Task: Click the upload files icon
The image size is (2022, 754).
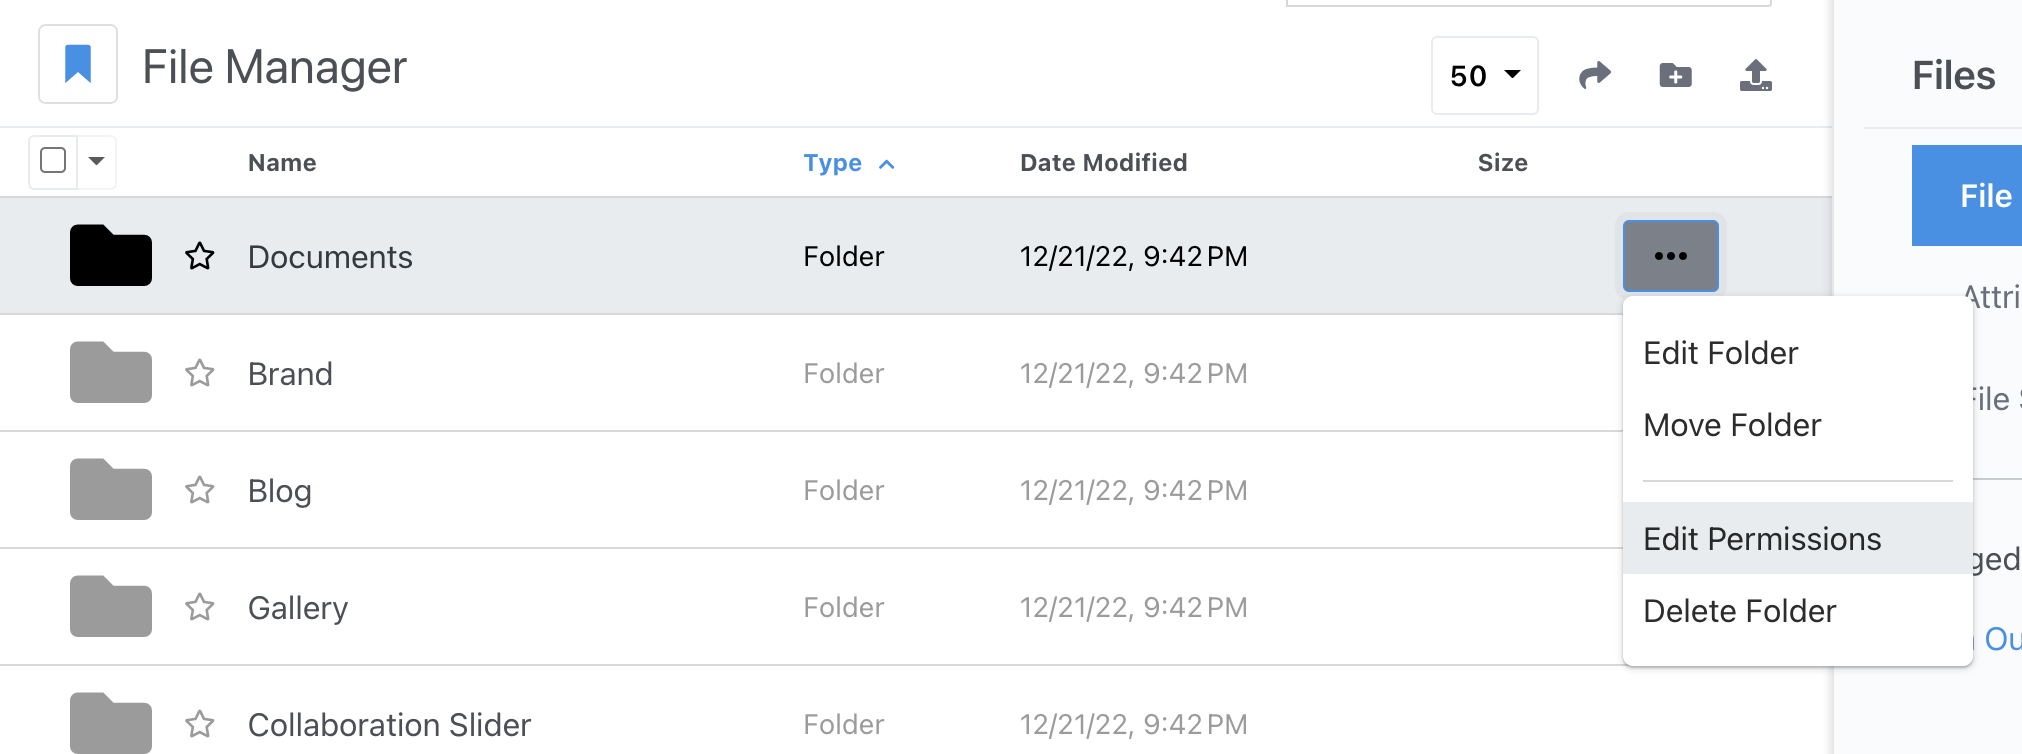Action: click(1756, 75)
